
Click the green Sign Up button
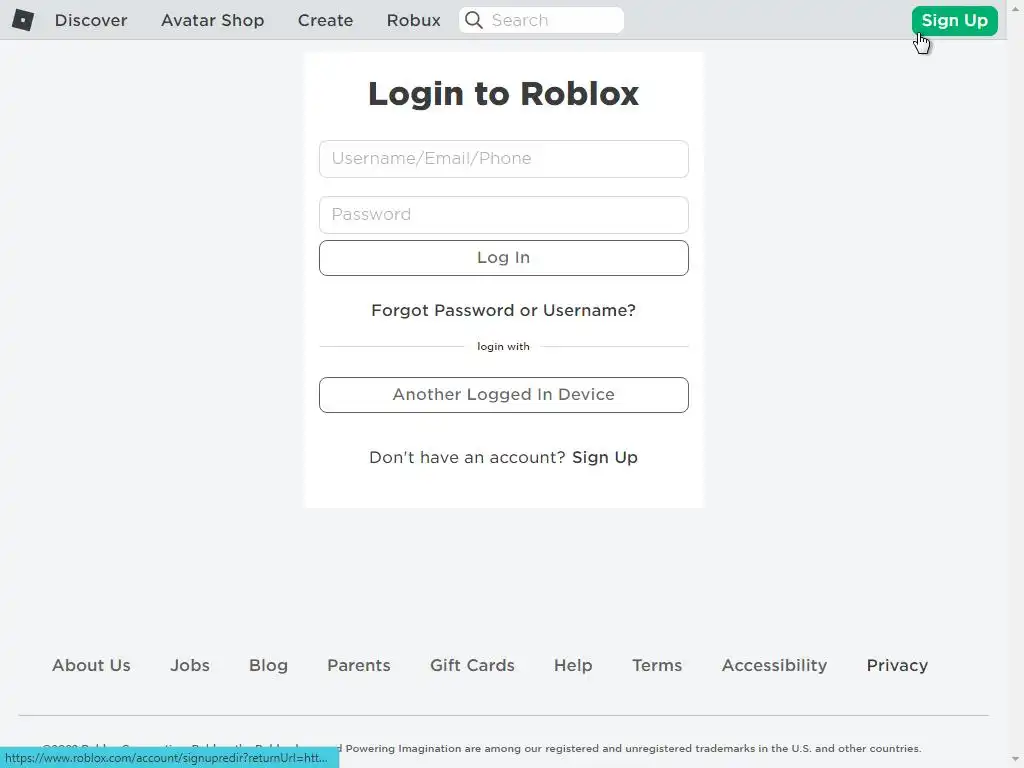pyautogui.click(x=955, y=21)
